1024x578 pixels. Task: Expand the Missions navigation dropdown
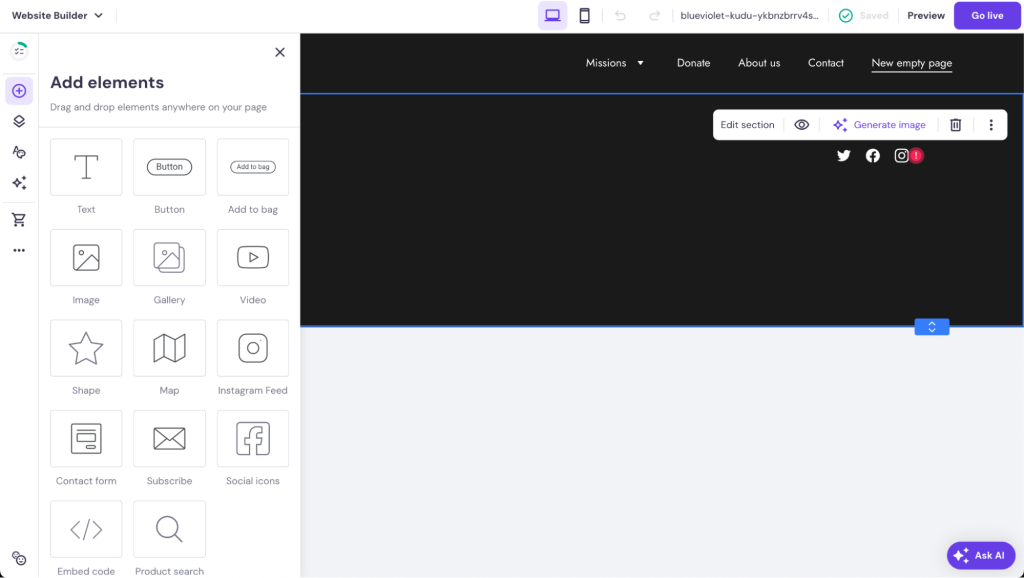(614, 62)
